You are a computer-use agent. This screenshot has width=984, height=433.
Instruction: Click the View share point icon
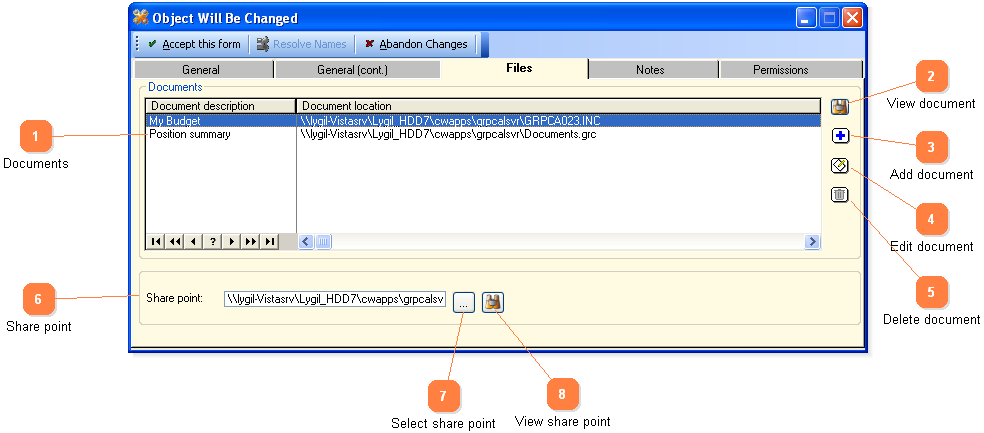493,302
